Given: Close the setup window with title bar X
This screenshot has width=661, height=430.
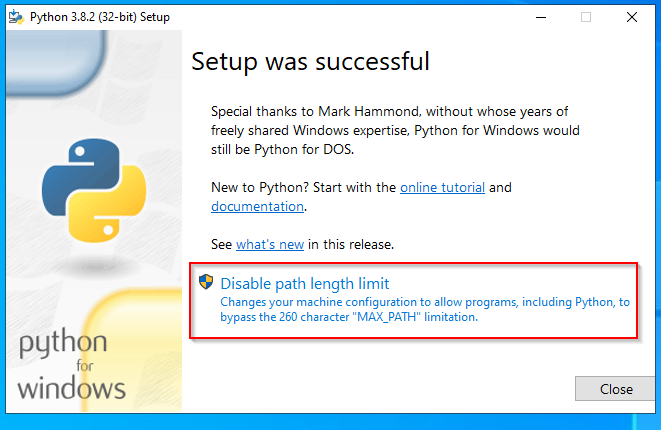Looking at the screenshot, I should [632, 16].
